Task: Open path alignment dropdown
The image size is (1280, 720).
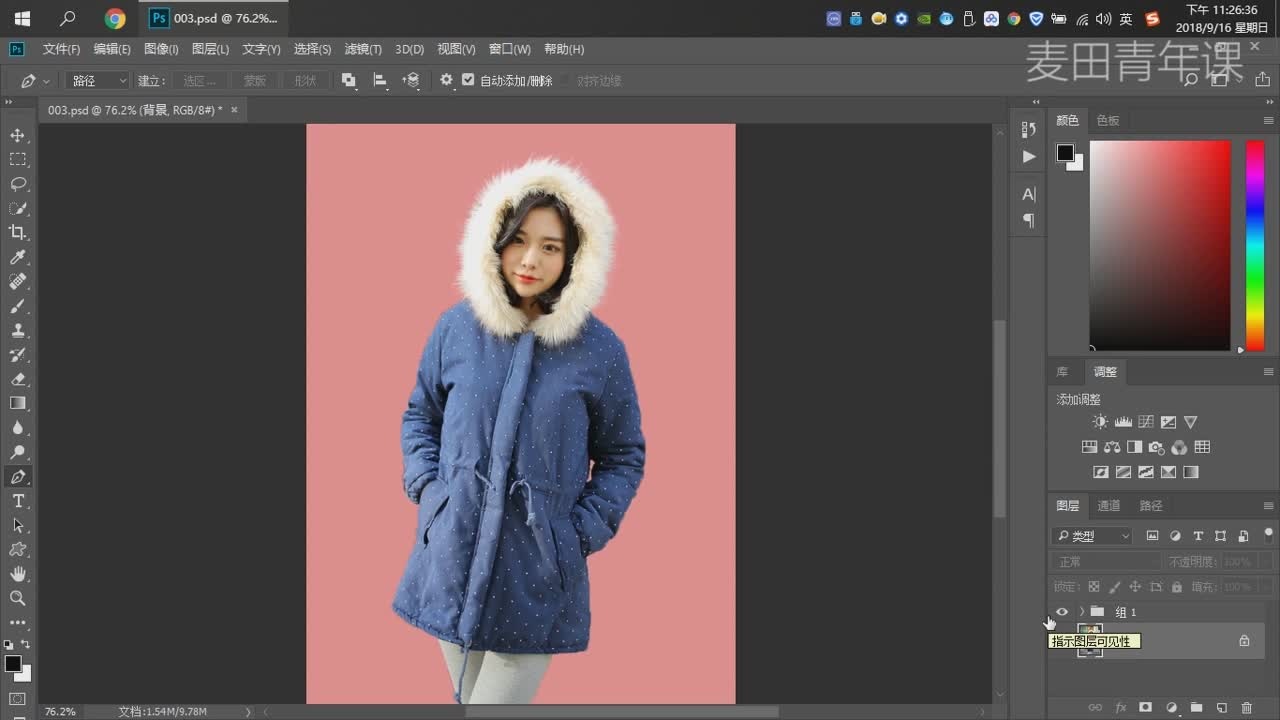Action: (380, 81)
